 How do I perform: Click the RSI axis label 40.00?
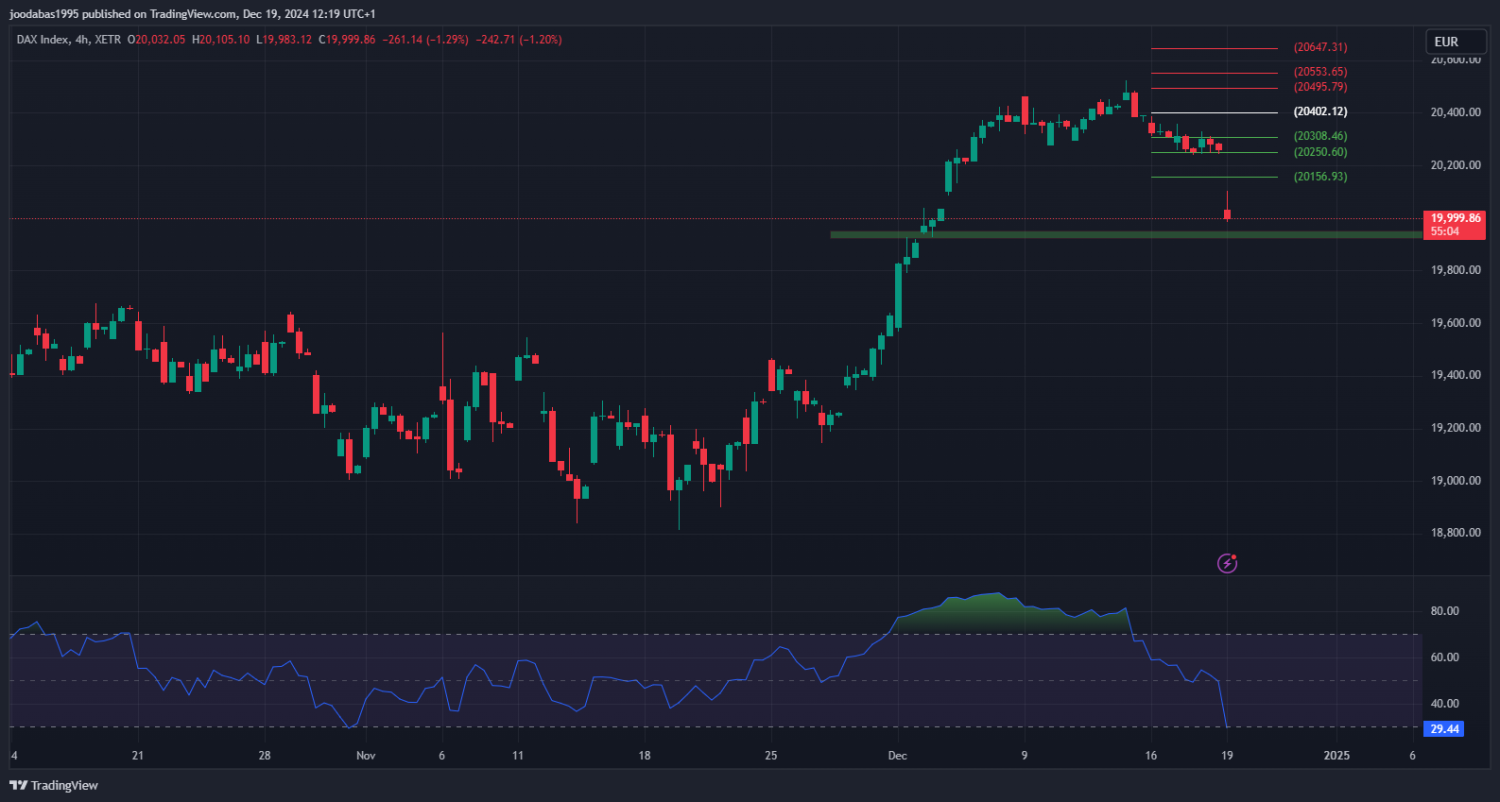click(1446, 704)
